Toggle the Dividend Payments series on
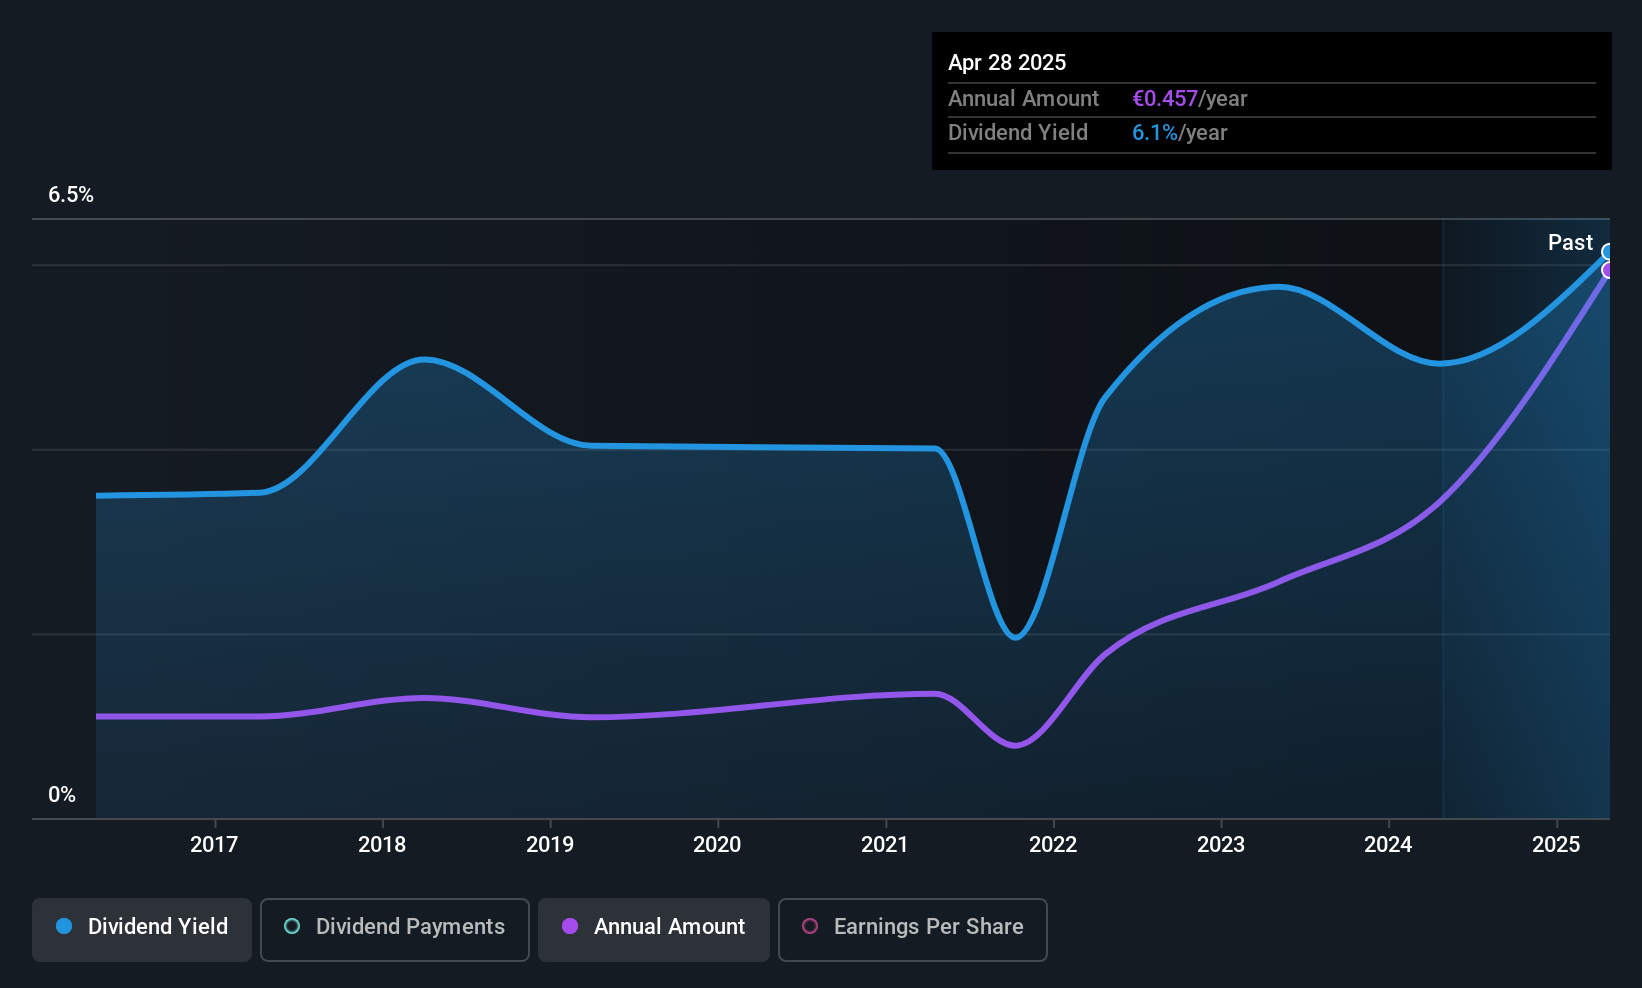Viewport: 1642px width, 988px height. (x=394, y=929)
